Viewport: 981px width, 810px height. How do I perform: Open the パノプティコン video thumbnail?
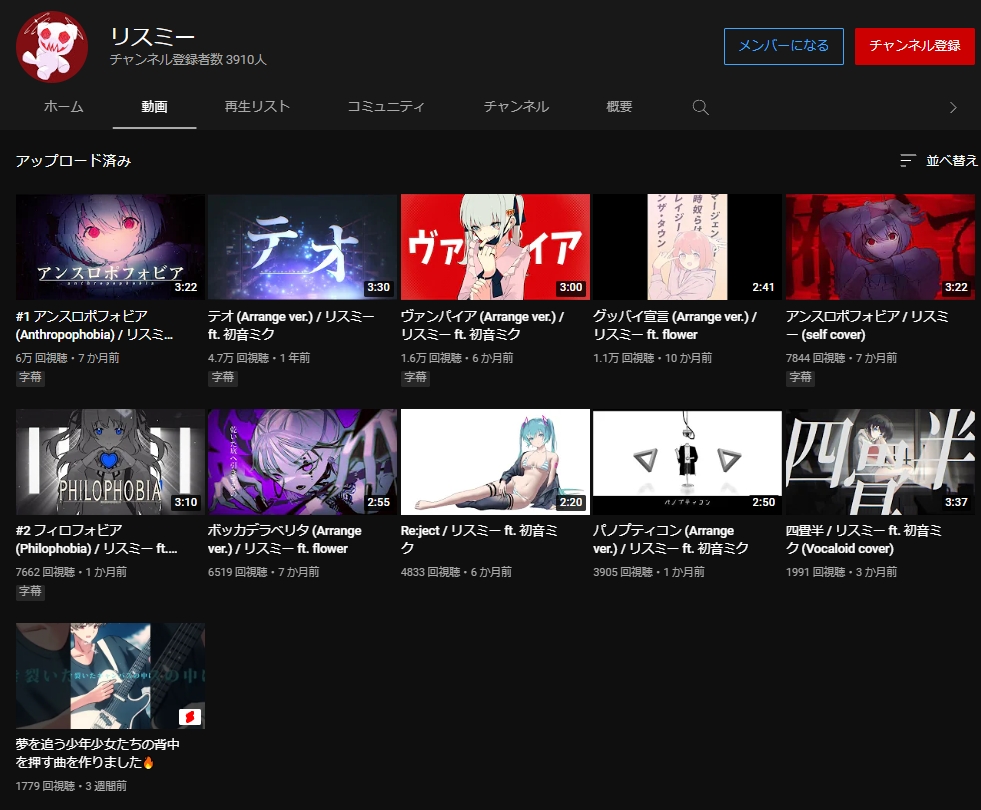687,462
